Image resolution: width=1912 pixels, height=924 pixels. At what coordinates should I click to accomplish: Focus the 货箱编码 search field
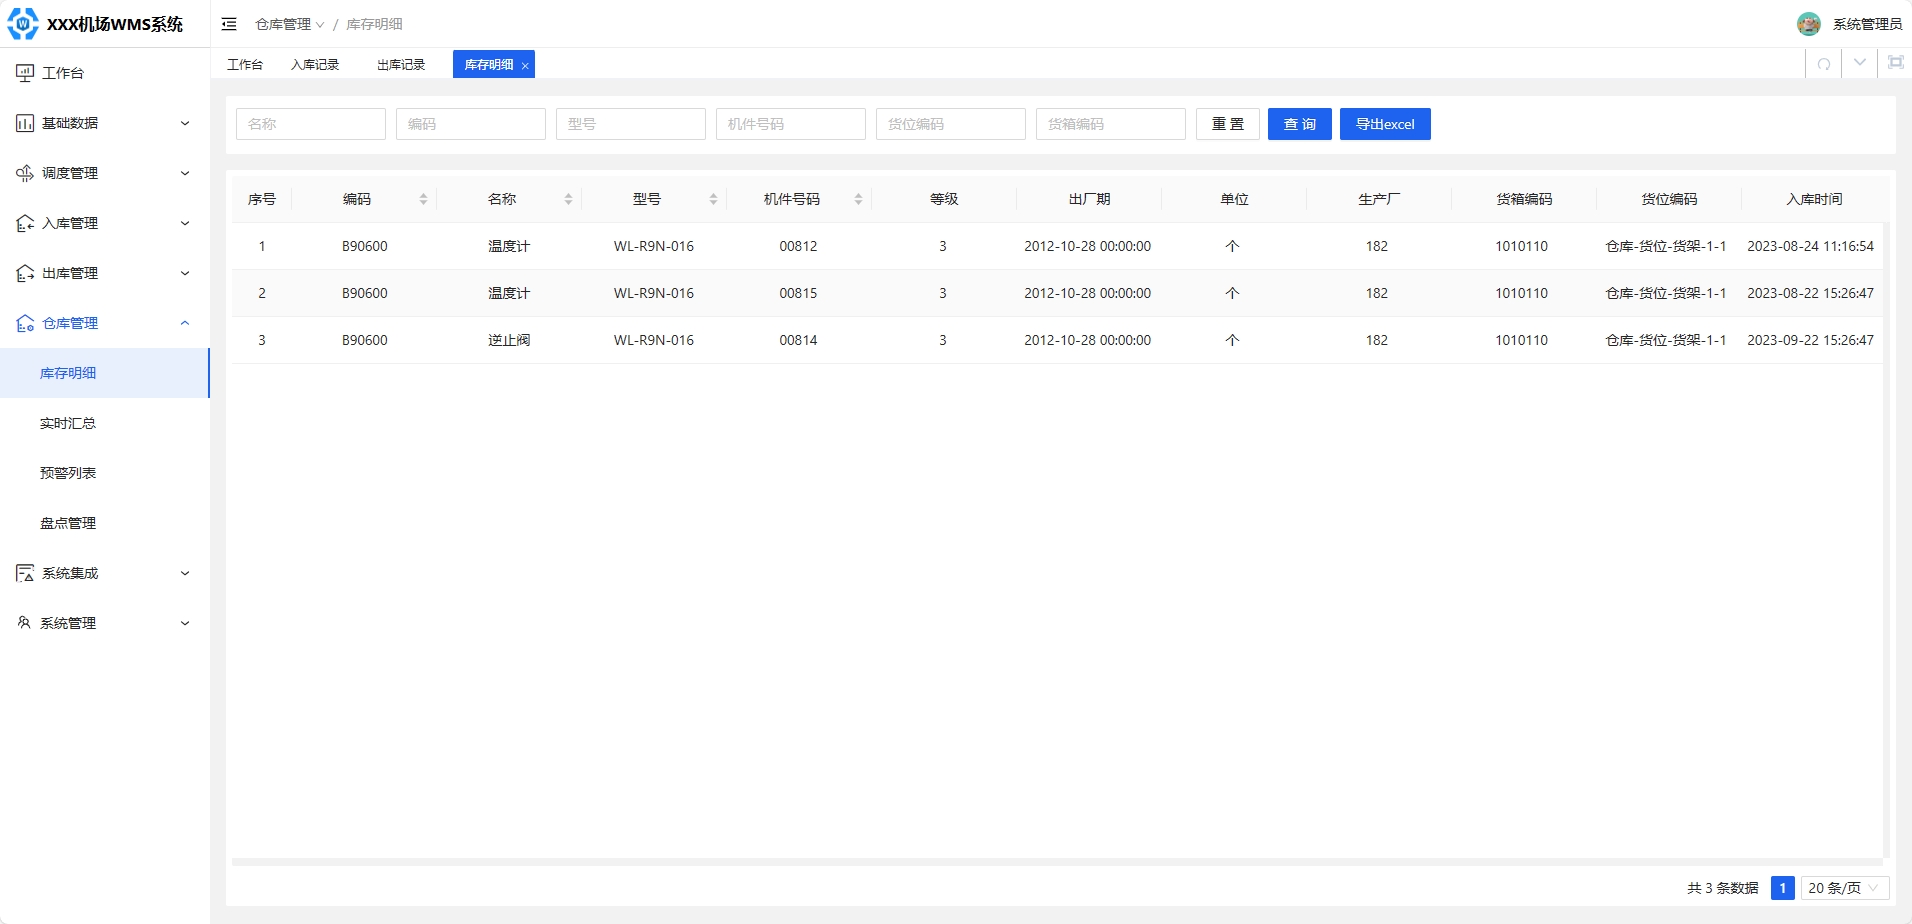tap(1111, 124)
